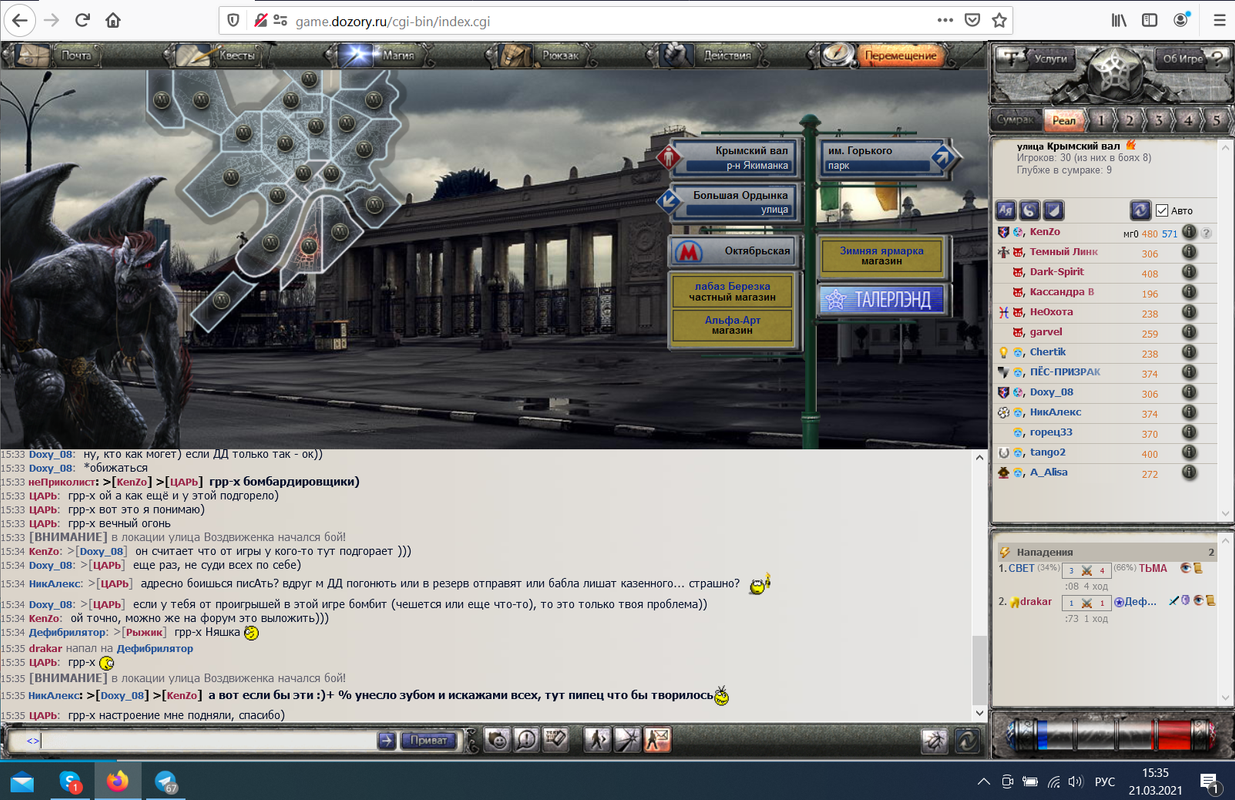Open the Mail app on taskbar
Viewport: 1235px width, 800px height.
click(x=22, y=781)
